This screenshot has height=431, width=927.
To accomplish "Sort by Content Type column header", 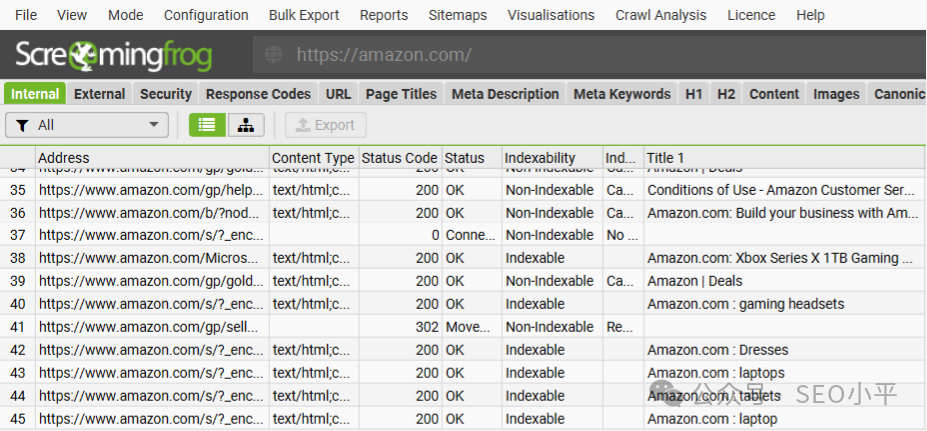I will click(315, 158).
